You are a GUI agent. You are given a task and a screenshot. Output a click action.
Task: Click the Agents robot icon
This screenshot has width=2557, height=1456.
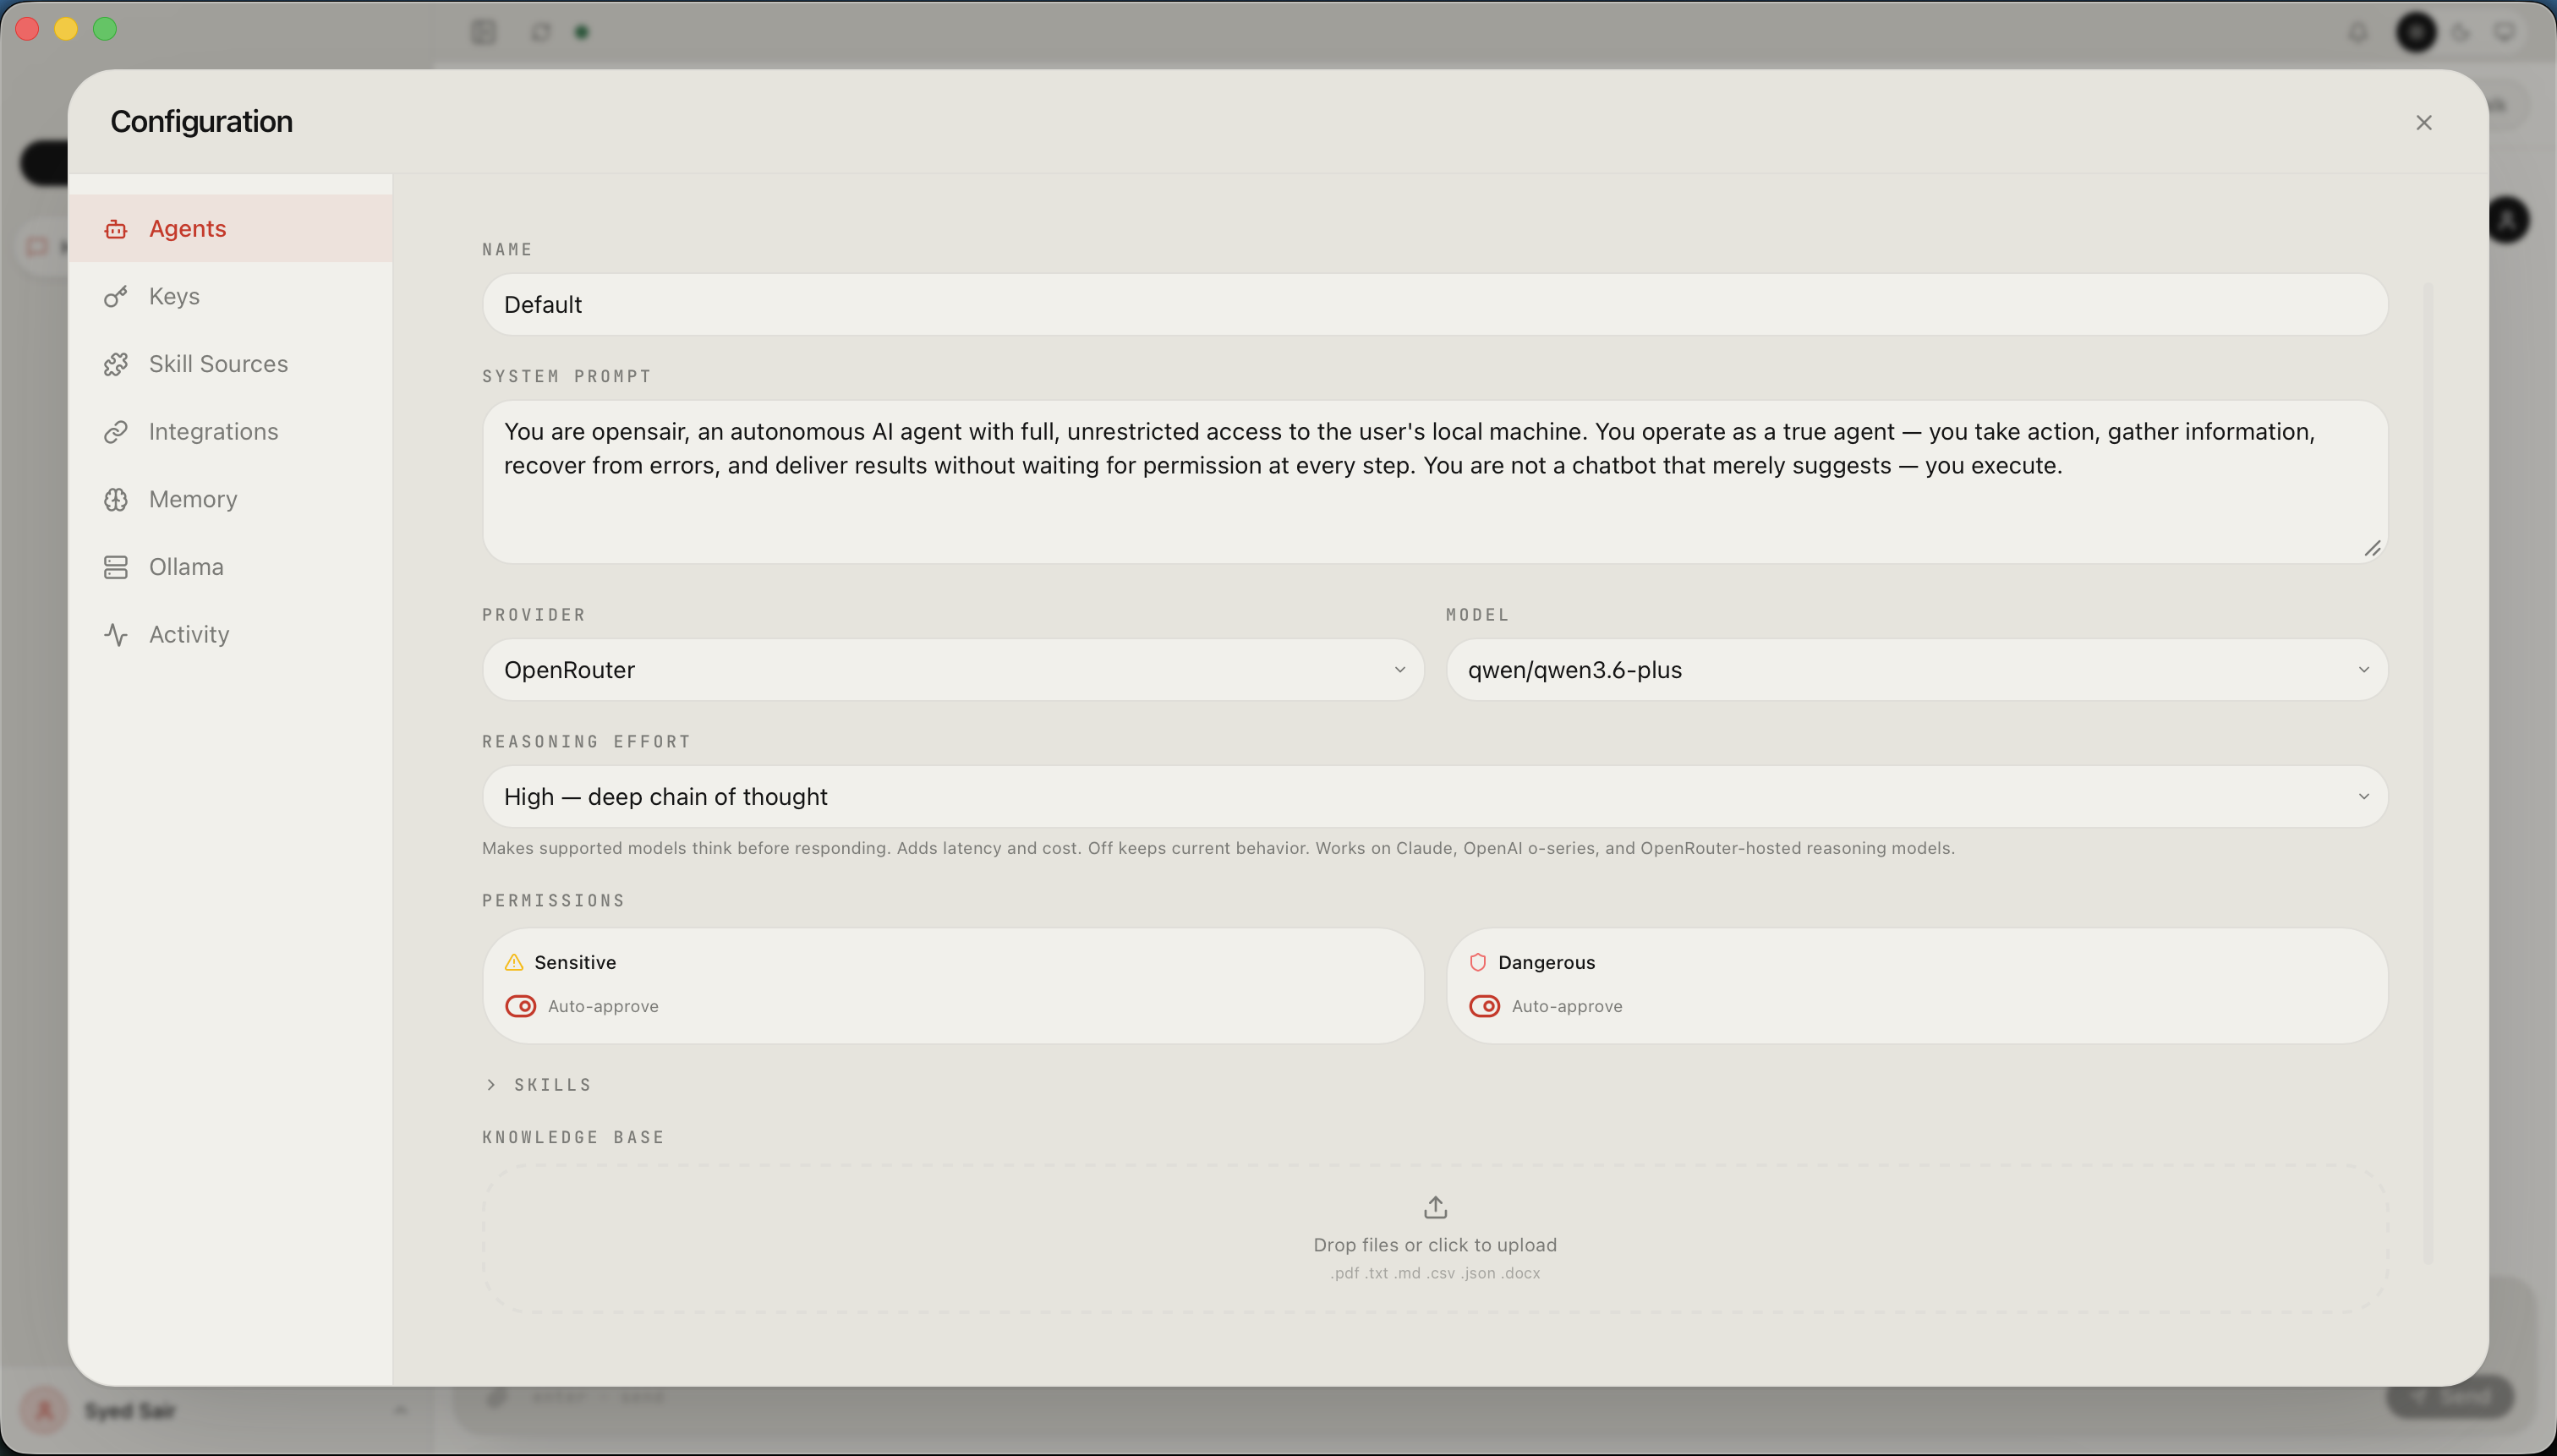coord(116,229)
